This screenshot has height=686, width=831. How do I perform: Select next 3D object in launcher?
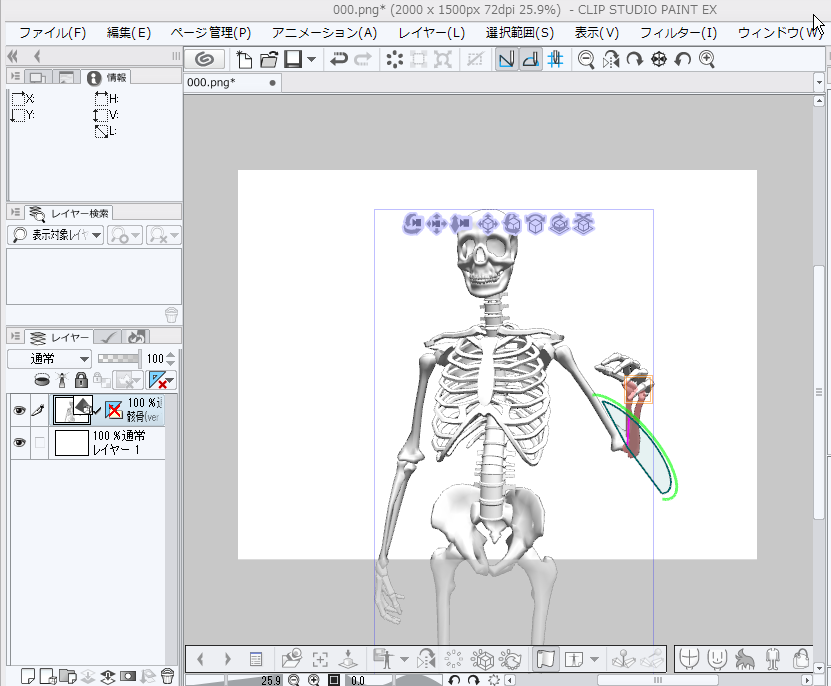(x=228, y=659)
